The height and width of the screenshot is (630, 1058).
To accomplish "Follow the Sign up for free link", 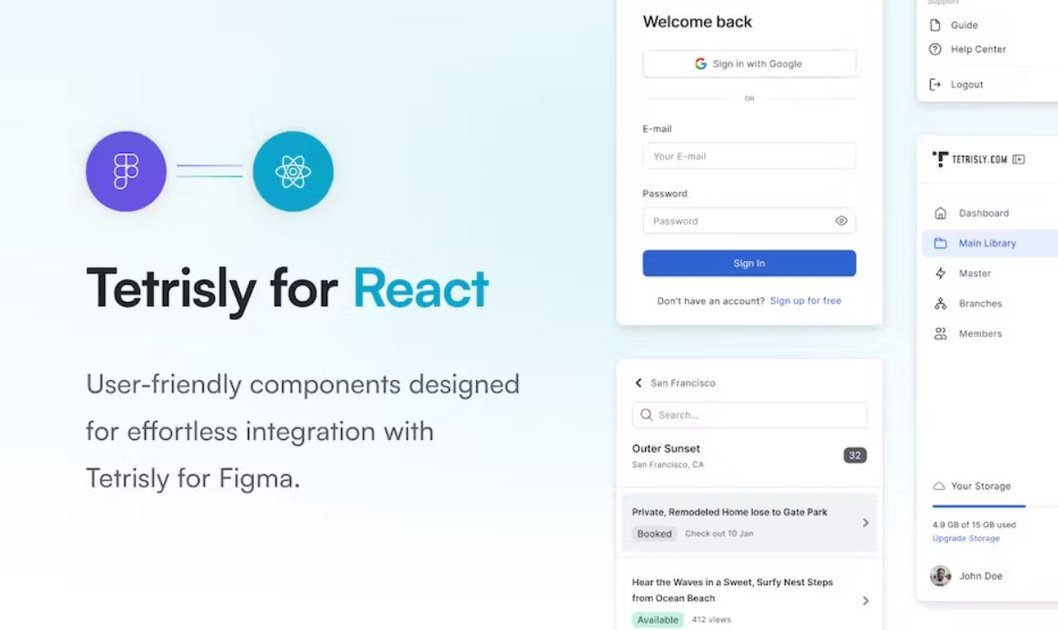I will [x=805, y=301].
